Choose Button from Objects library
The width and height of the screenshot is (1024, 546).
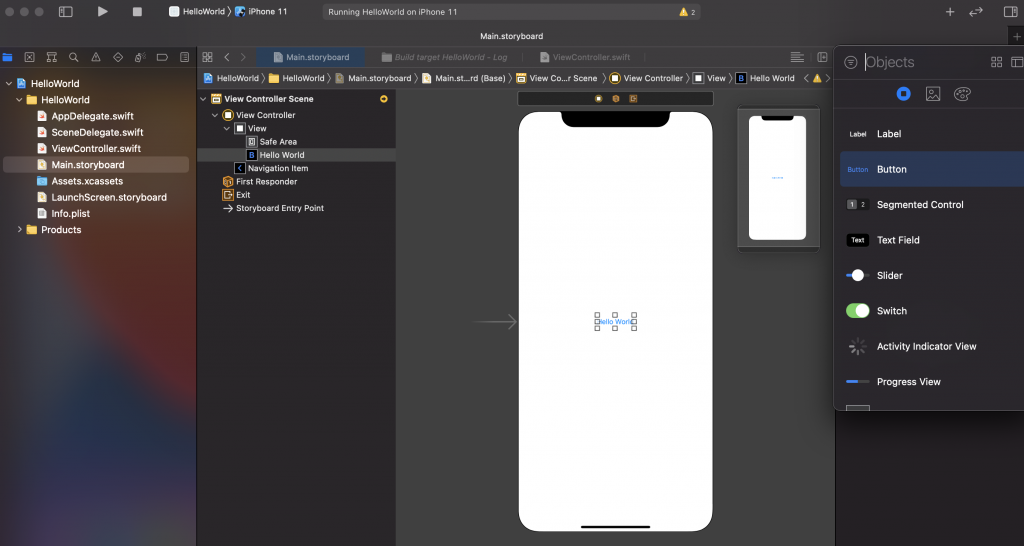pyautogui.click(x=931, y=169)
